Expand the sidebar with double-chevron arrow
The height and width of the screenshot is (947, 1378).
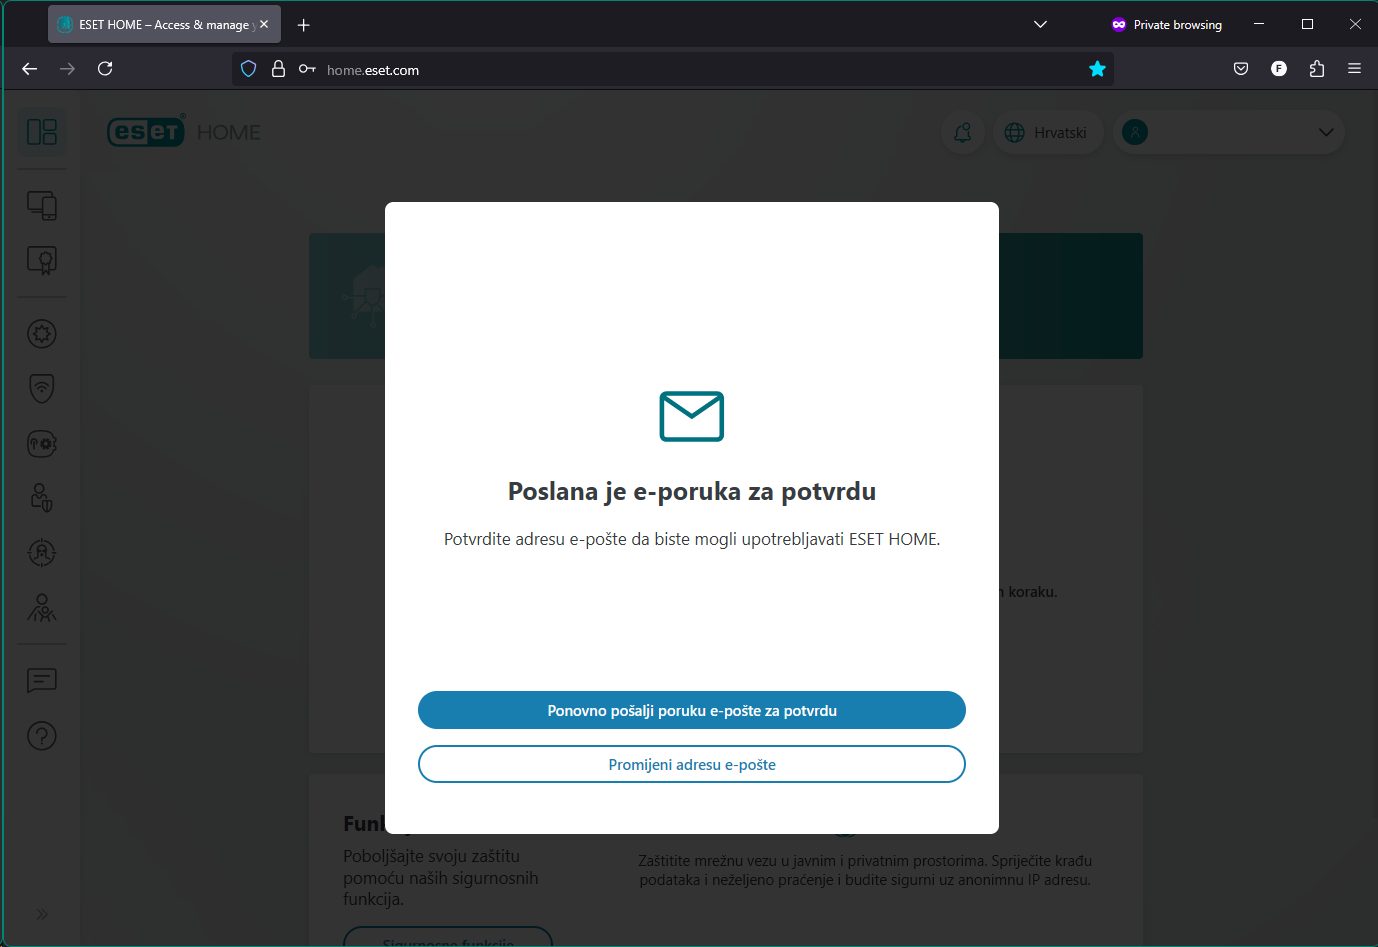coord(42,914)
